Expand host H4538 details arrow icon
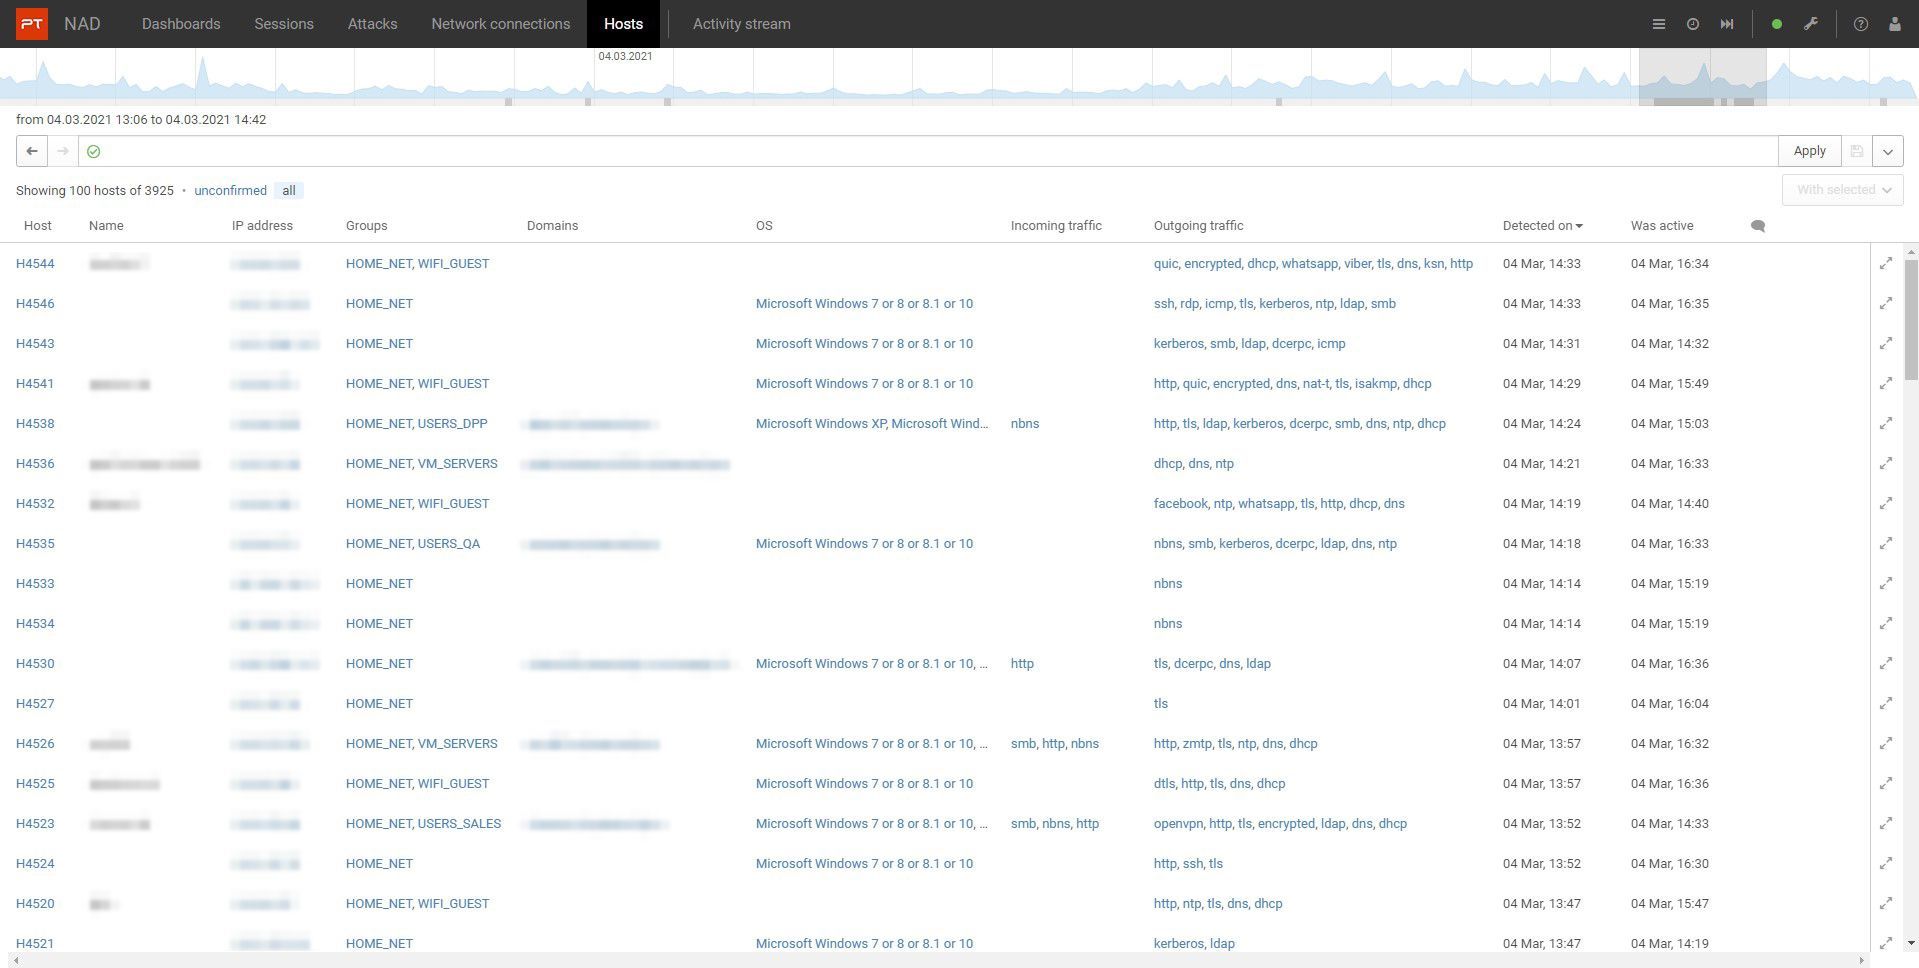The width and height of the screenshot is (1919, 968). click(x=1886, y=423)
